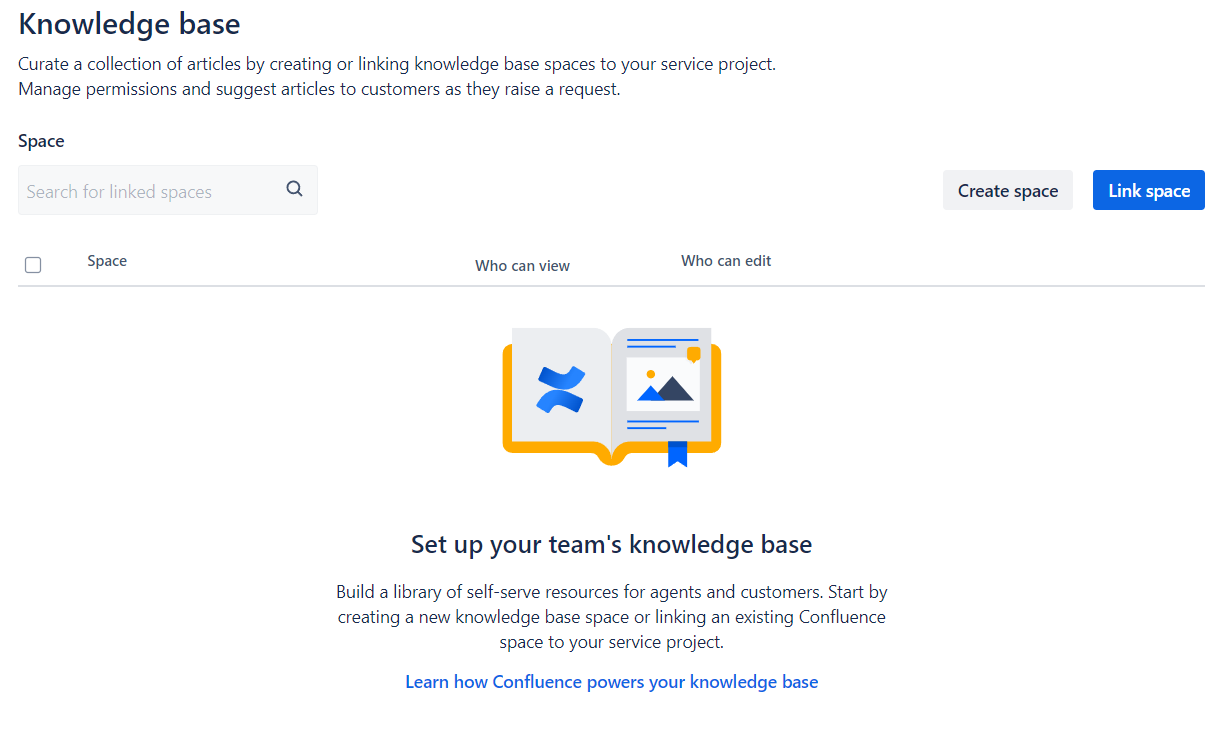Click the "Who can edit" column header
The width and height of the screenshot is (1221, 745).
[x=726, y=260]
